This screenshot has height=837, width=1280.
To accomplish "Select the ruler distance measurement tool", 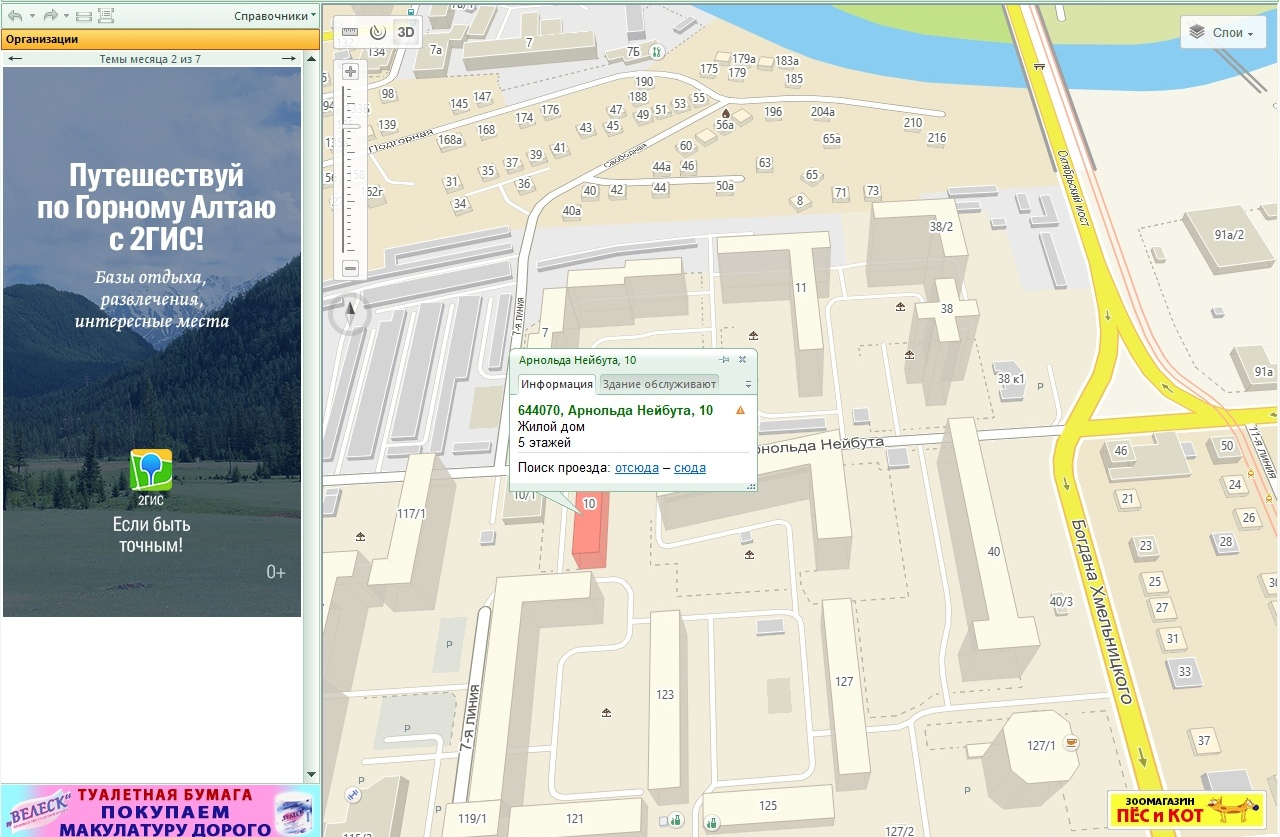I will pyautogui.click(x=349, y=32).
